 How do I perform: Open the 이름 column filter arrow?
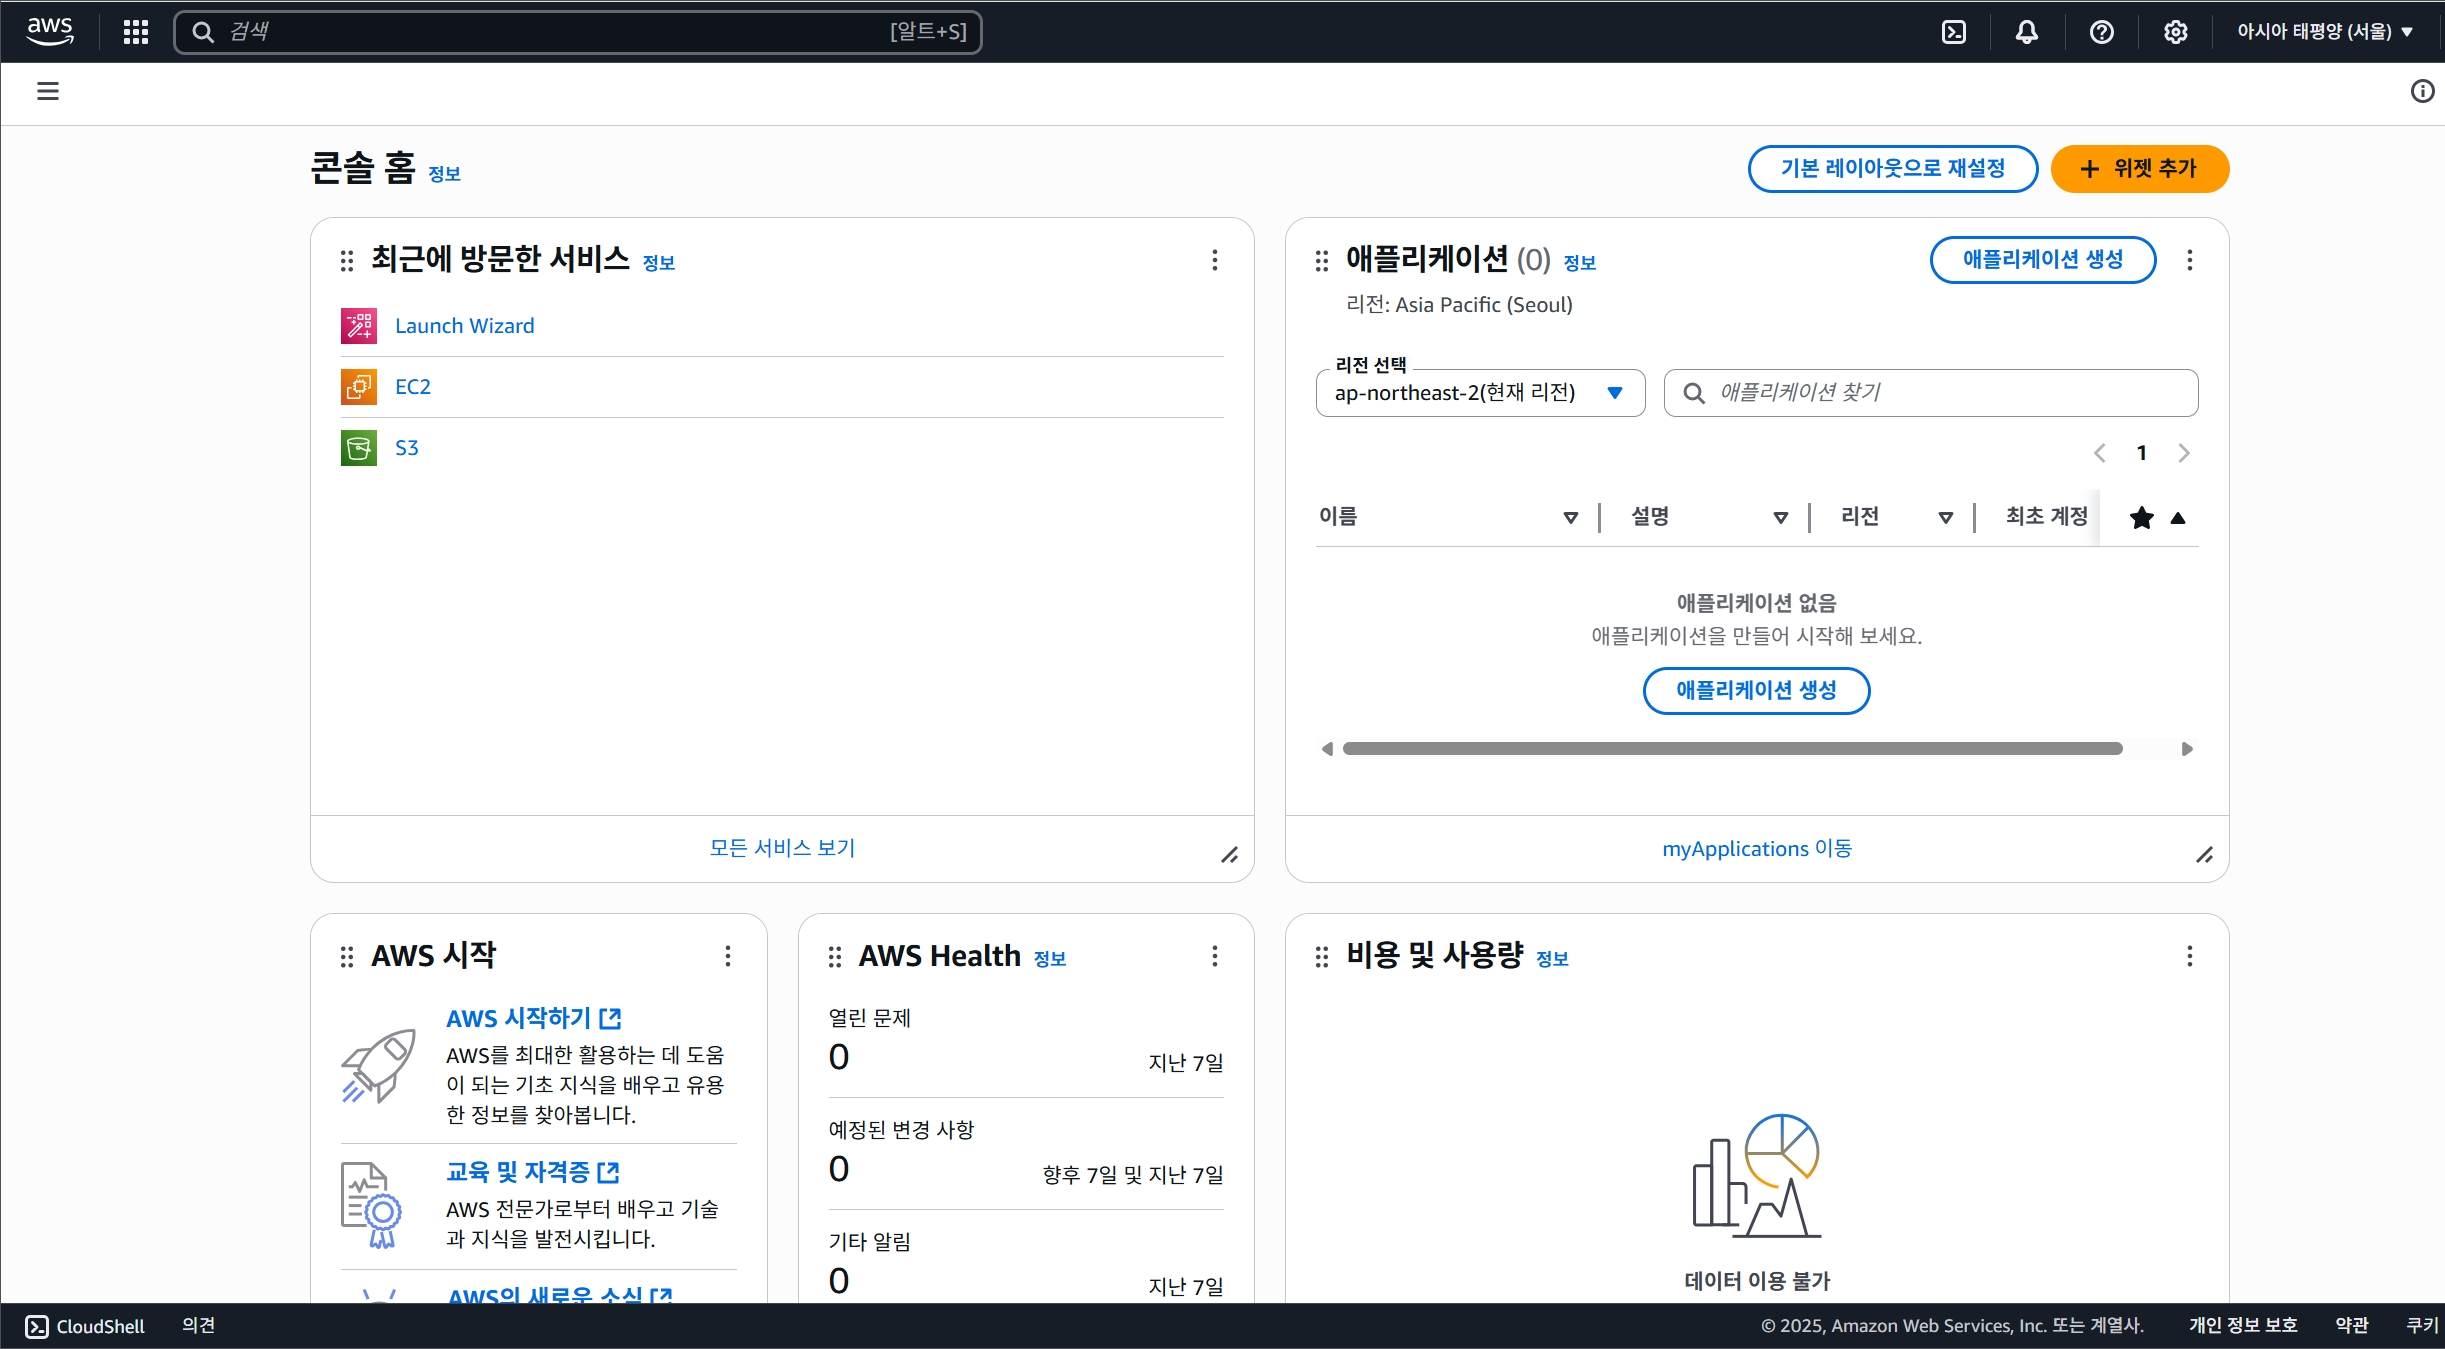tap(1571, 518)
